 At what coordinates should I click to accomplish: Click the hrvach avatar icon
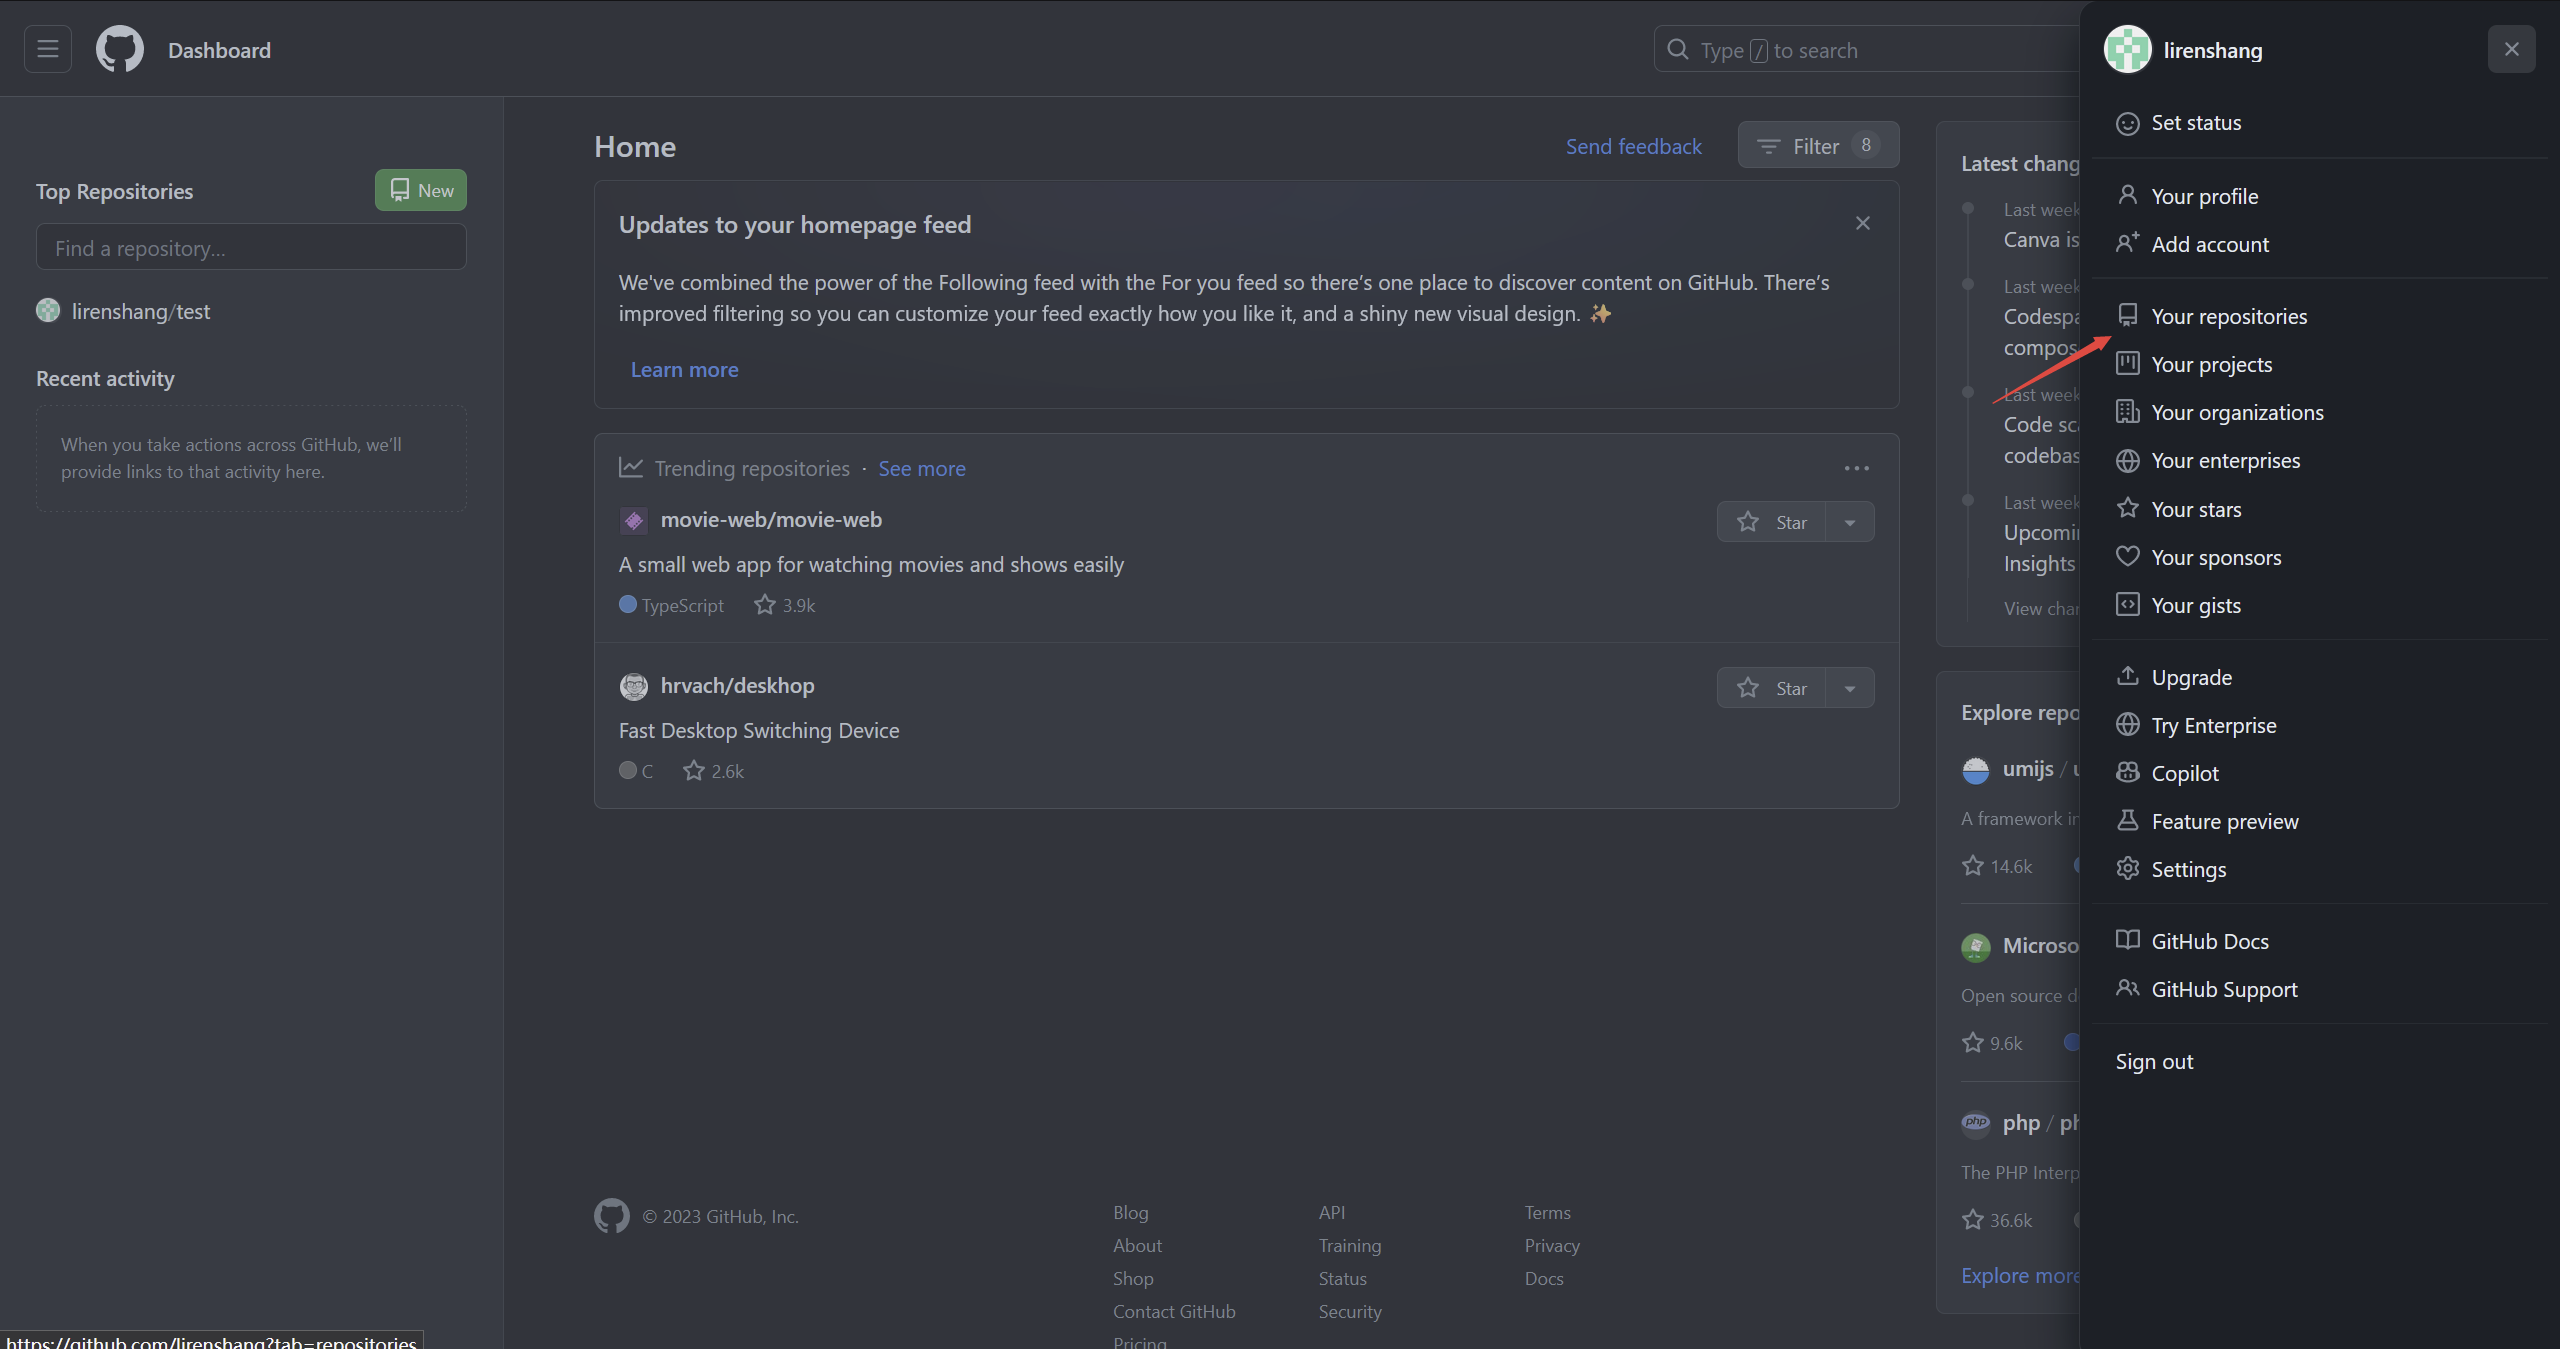(633, 686)
